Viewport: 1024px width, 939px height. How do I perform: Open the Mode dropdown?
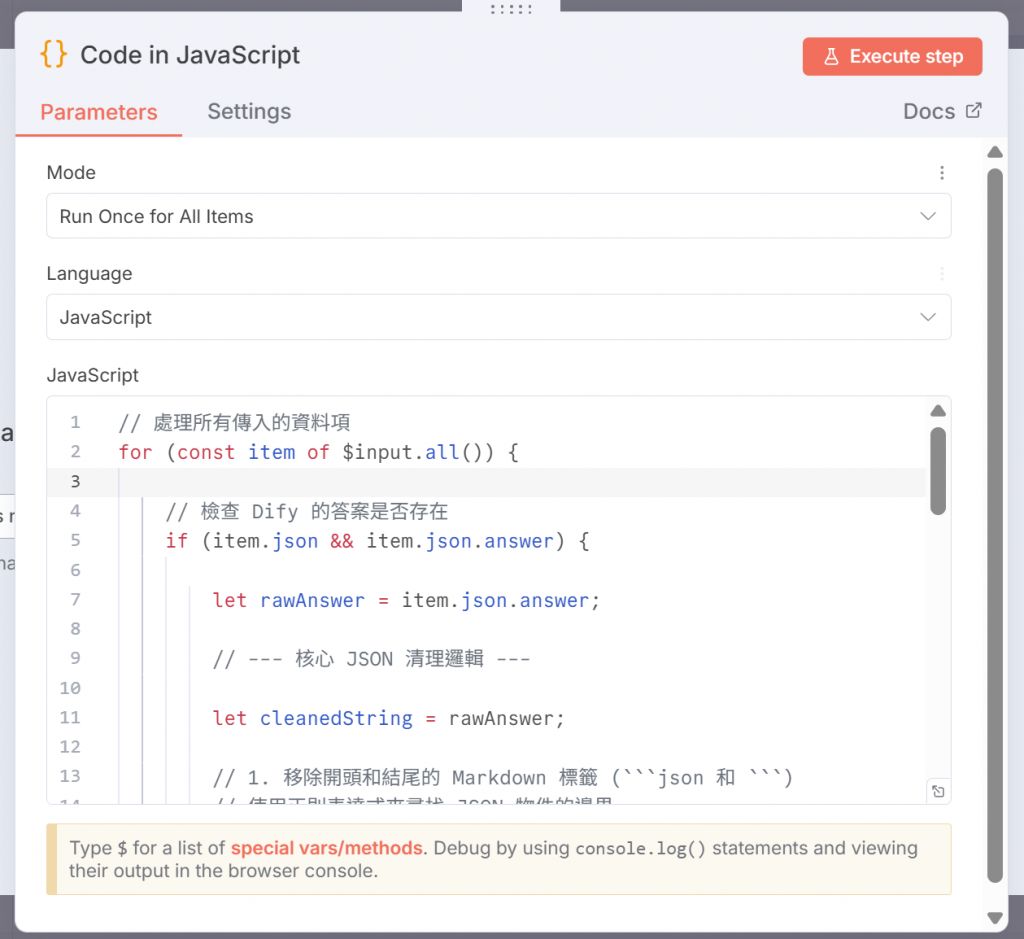point(498,216)
